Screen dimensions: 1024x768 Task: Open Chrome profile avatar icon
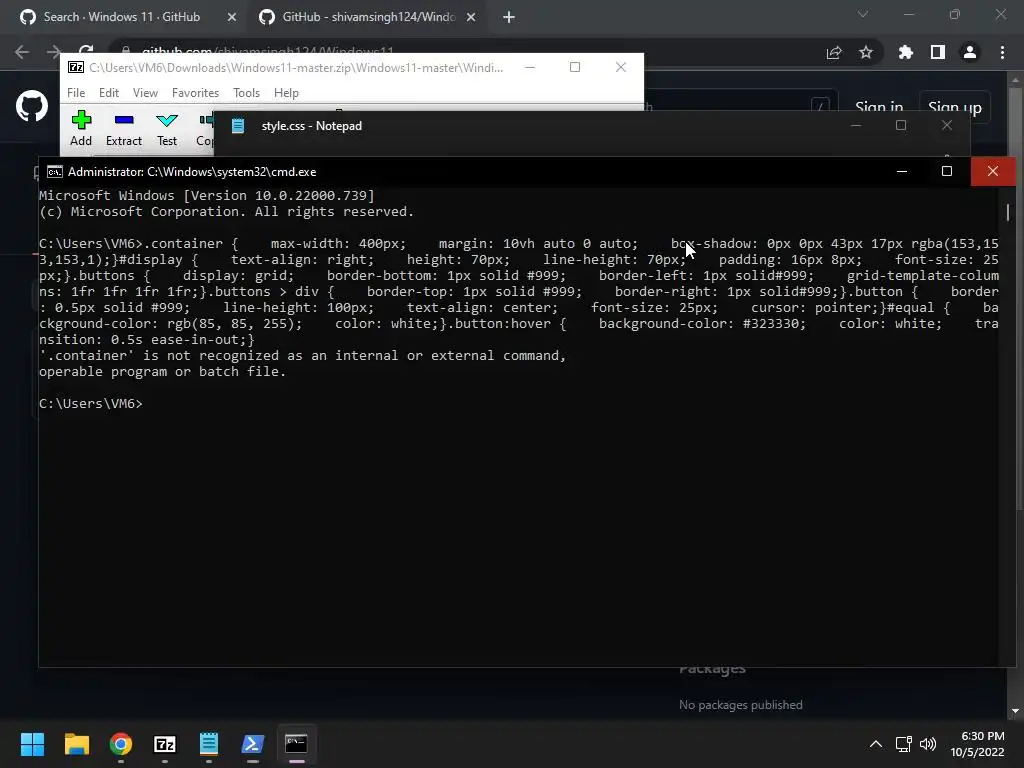tap(970, 52)
